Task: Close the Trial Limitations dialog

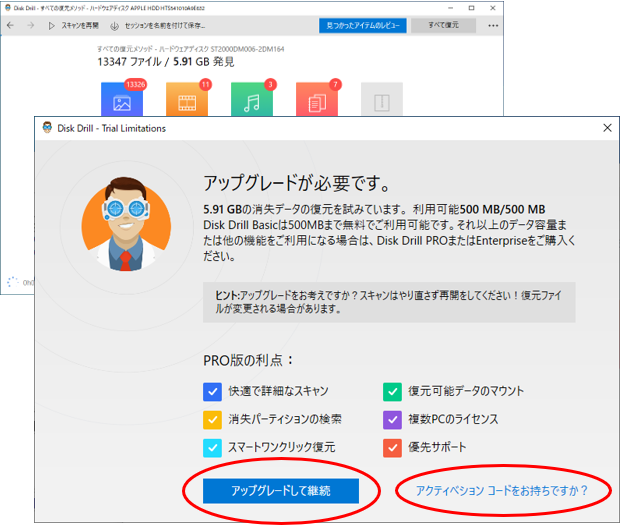Action: point(607,128)
